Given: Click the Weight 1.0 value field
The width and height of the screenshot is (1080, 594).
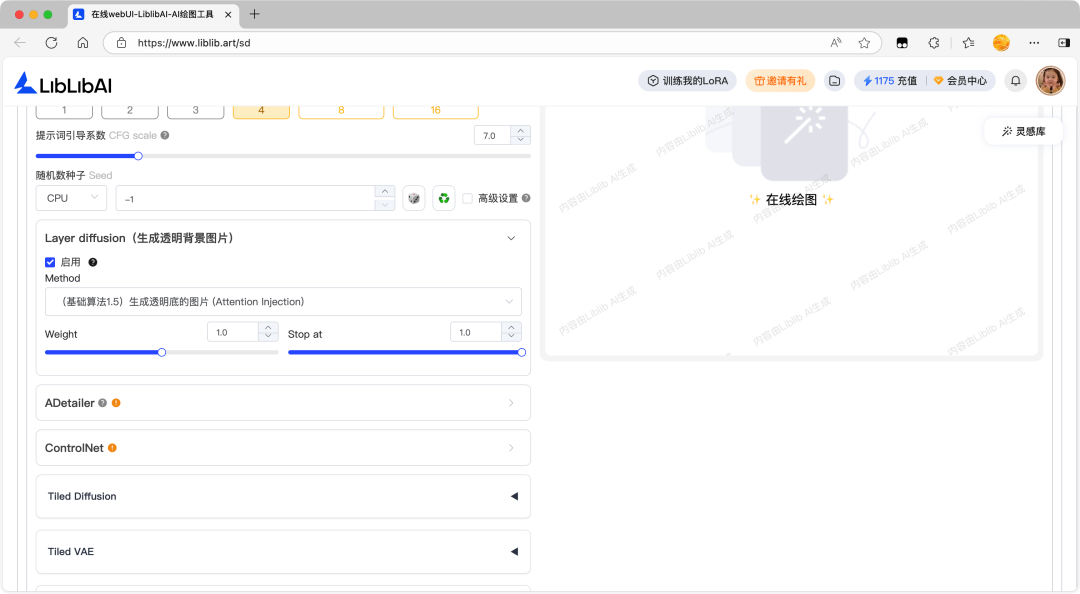Looking at the screenshot, I should click(233, 332).
